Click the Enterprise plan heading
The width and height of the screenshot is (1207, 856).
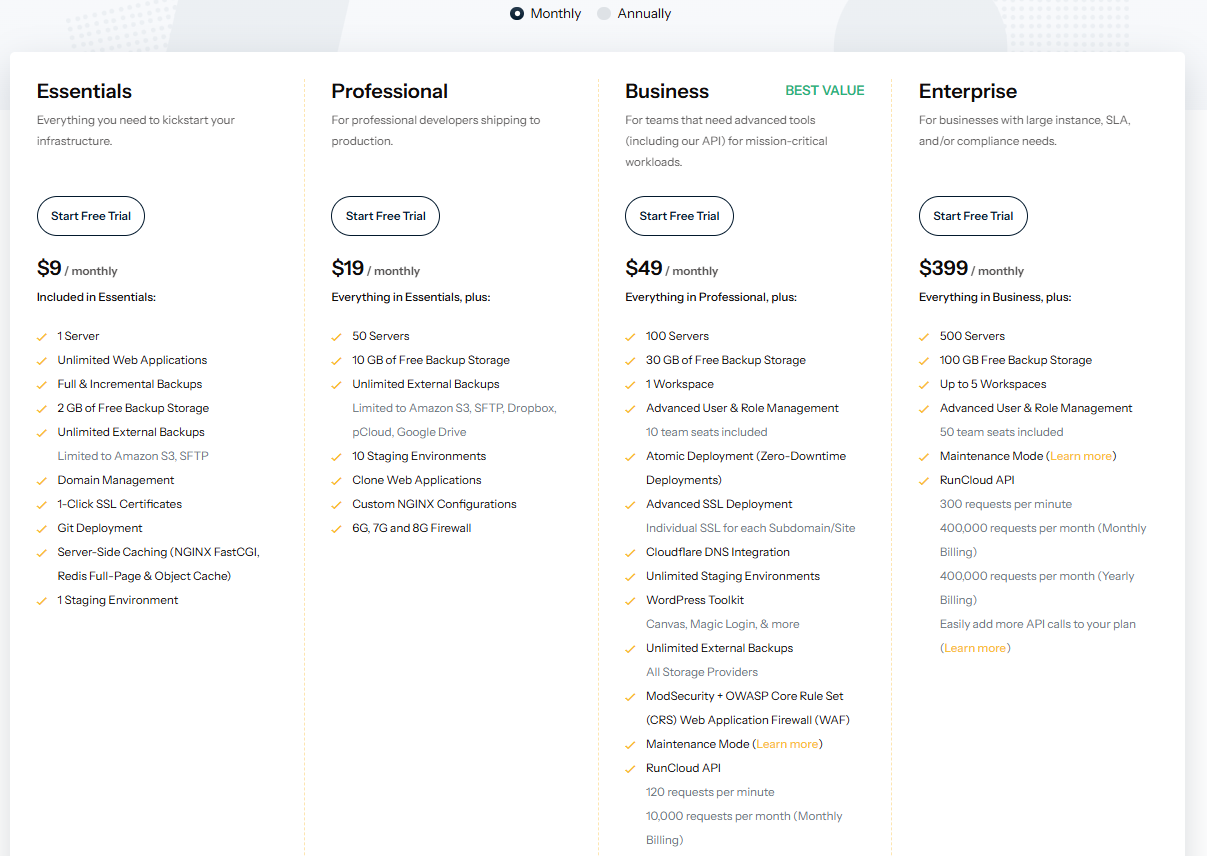pyautogui.click(x=968, y=91)
